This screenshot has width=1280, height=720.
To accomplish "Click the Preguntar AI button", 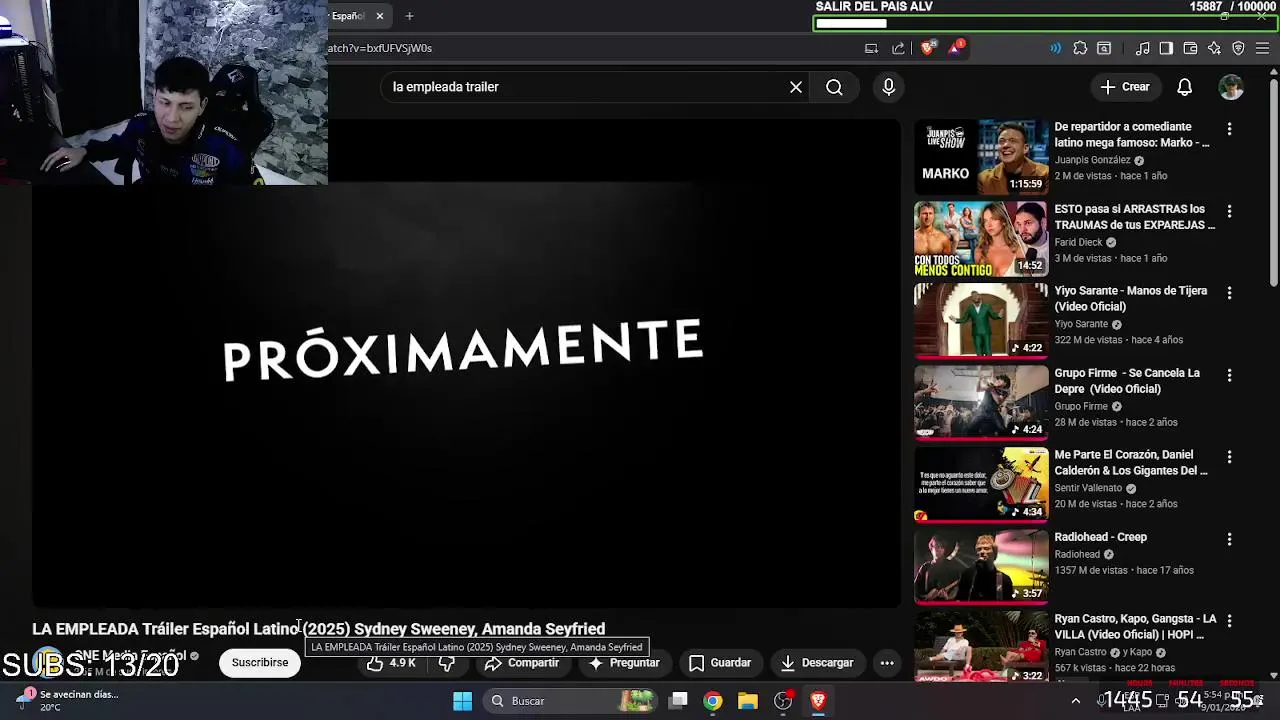I will coord(624,663).
